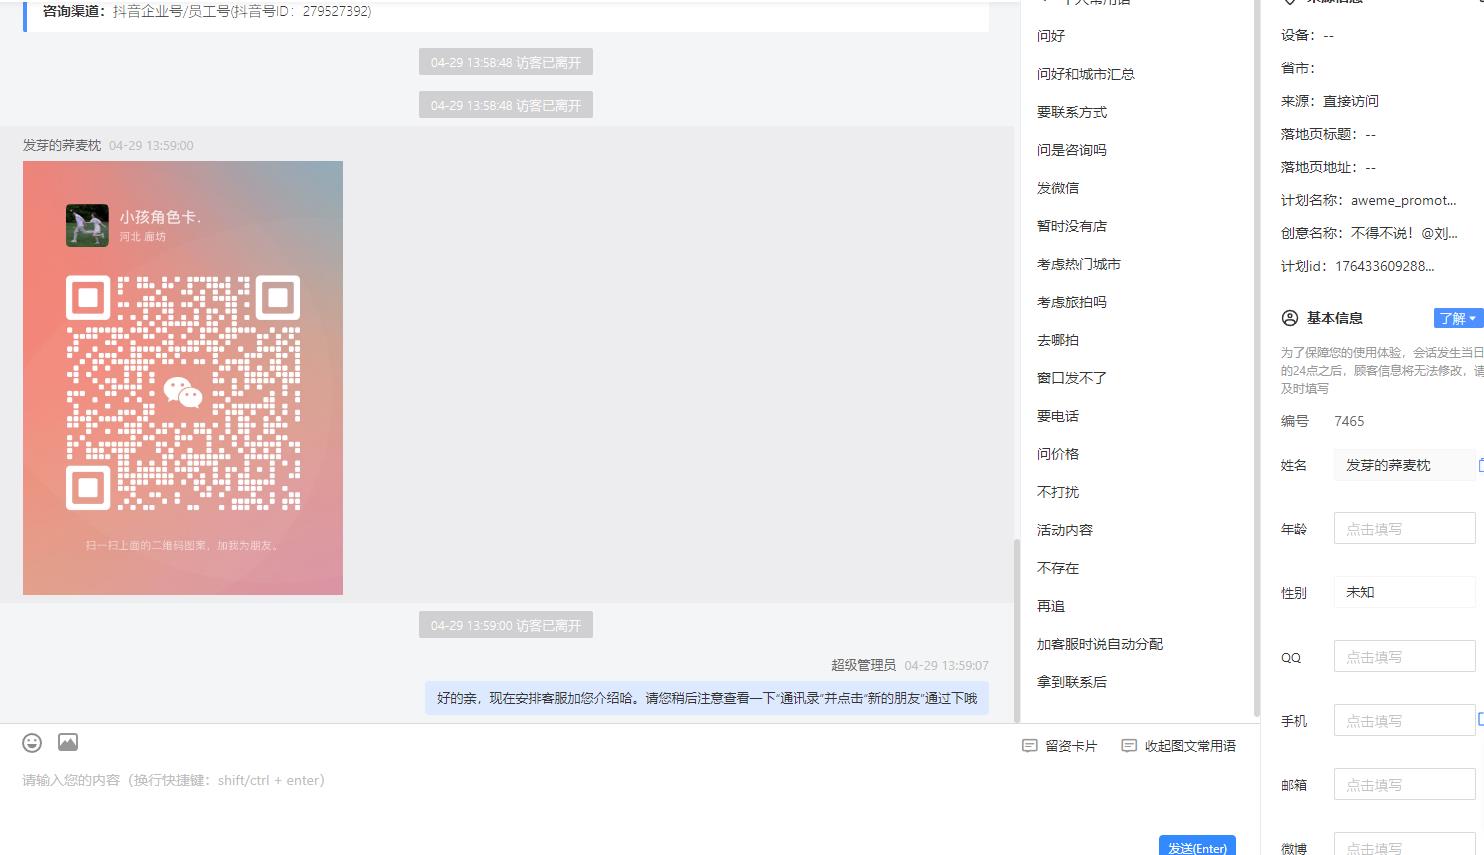Open the emoji picker below the chat
Image resolution: width=1484 pixels, height=855 pixels.
click(x=32, y=743)
